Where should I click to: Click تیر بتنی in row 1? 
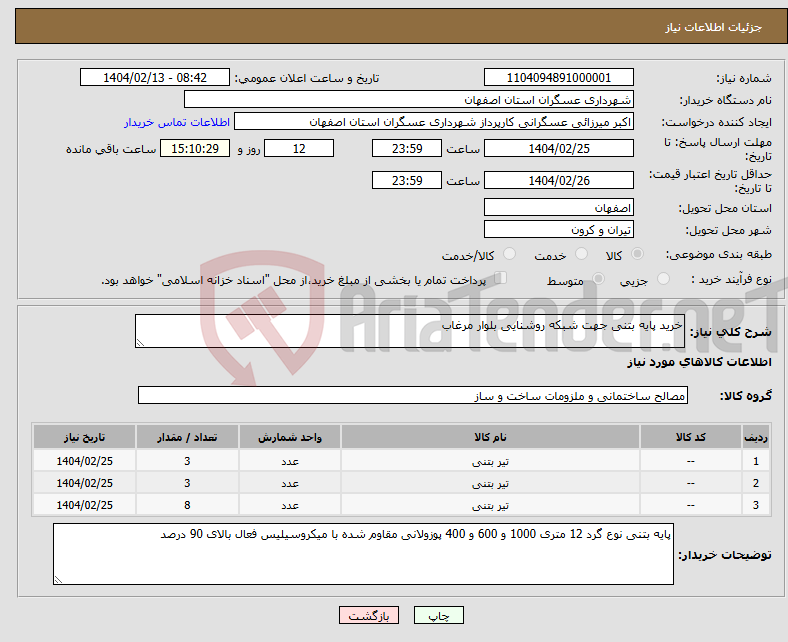tap(490, 461)
